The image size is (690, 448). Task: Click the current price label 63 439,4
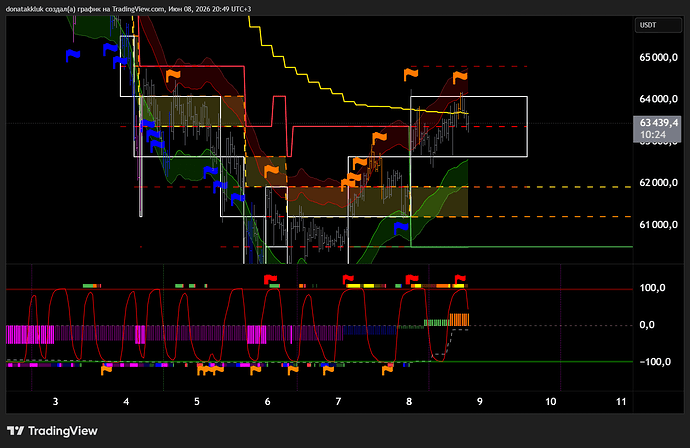pos(658,123)
